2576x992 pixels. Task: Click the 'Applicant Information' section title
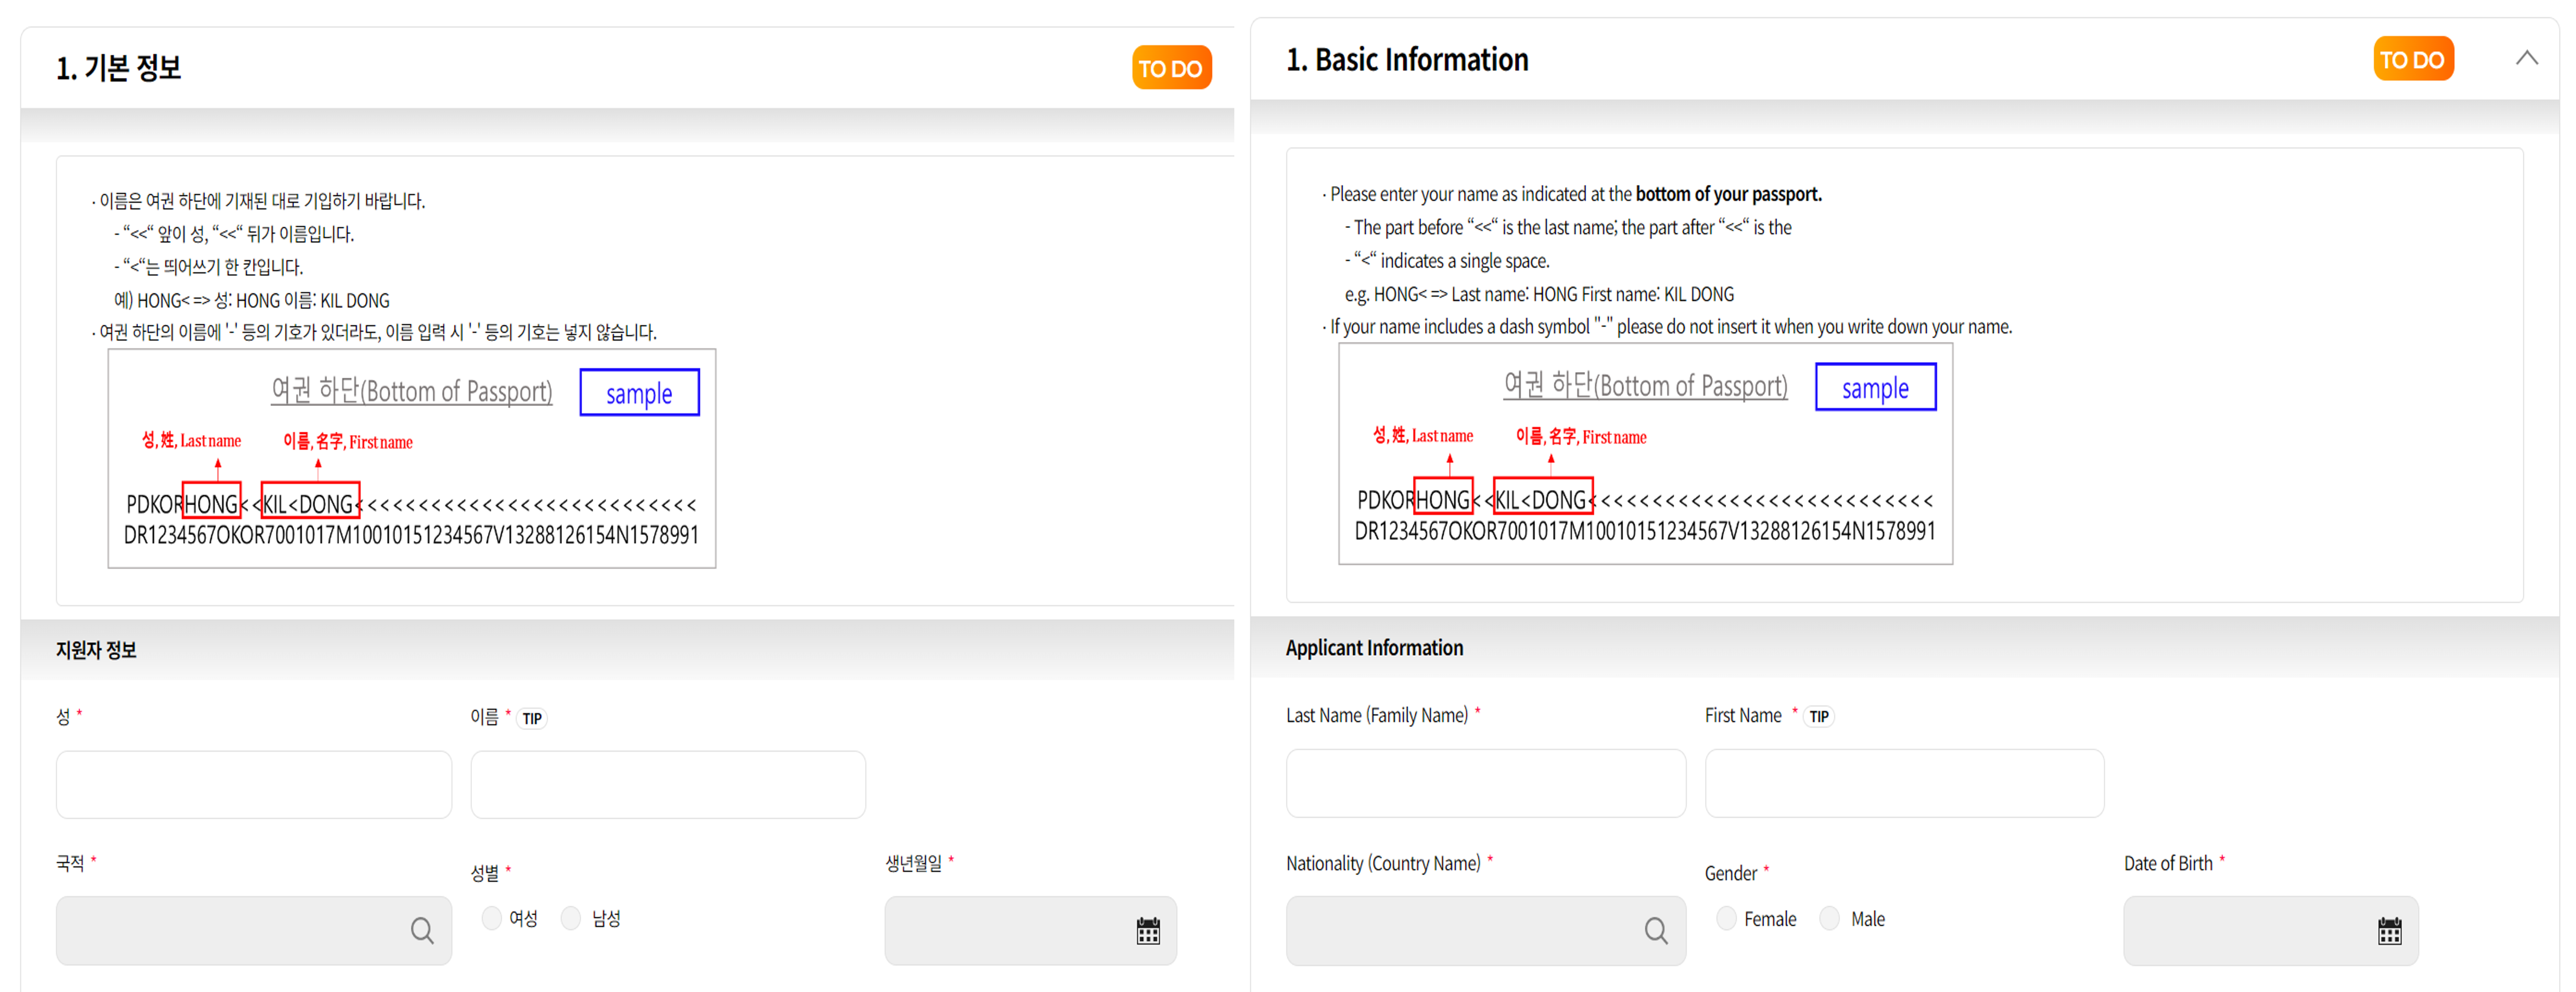(x=1374, y=648)
